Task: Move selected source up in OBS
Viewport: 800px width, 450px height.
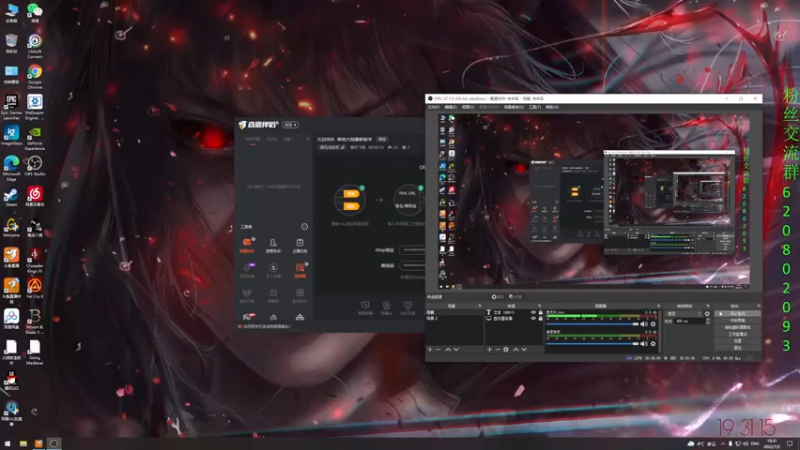Action: pyautogui.click(x=515, y=349)
